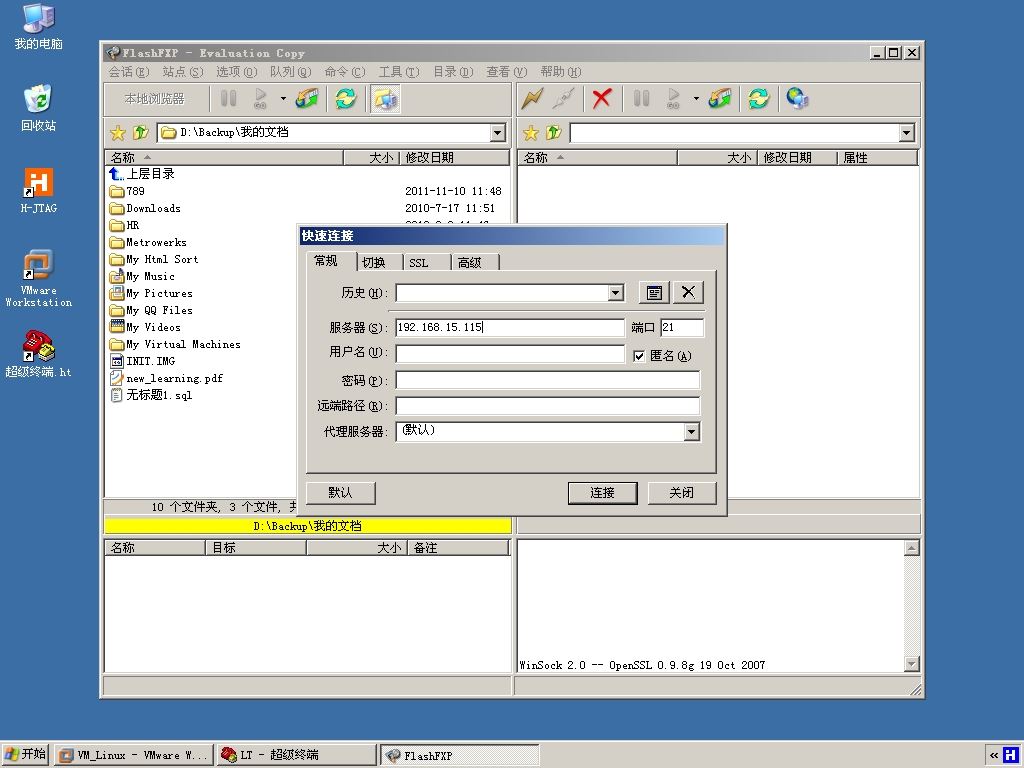Switch to LT - 超级终端 taskbar window
Screen dimensions: 1024x768
tap(297, 756)
